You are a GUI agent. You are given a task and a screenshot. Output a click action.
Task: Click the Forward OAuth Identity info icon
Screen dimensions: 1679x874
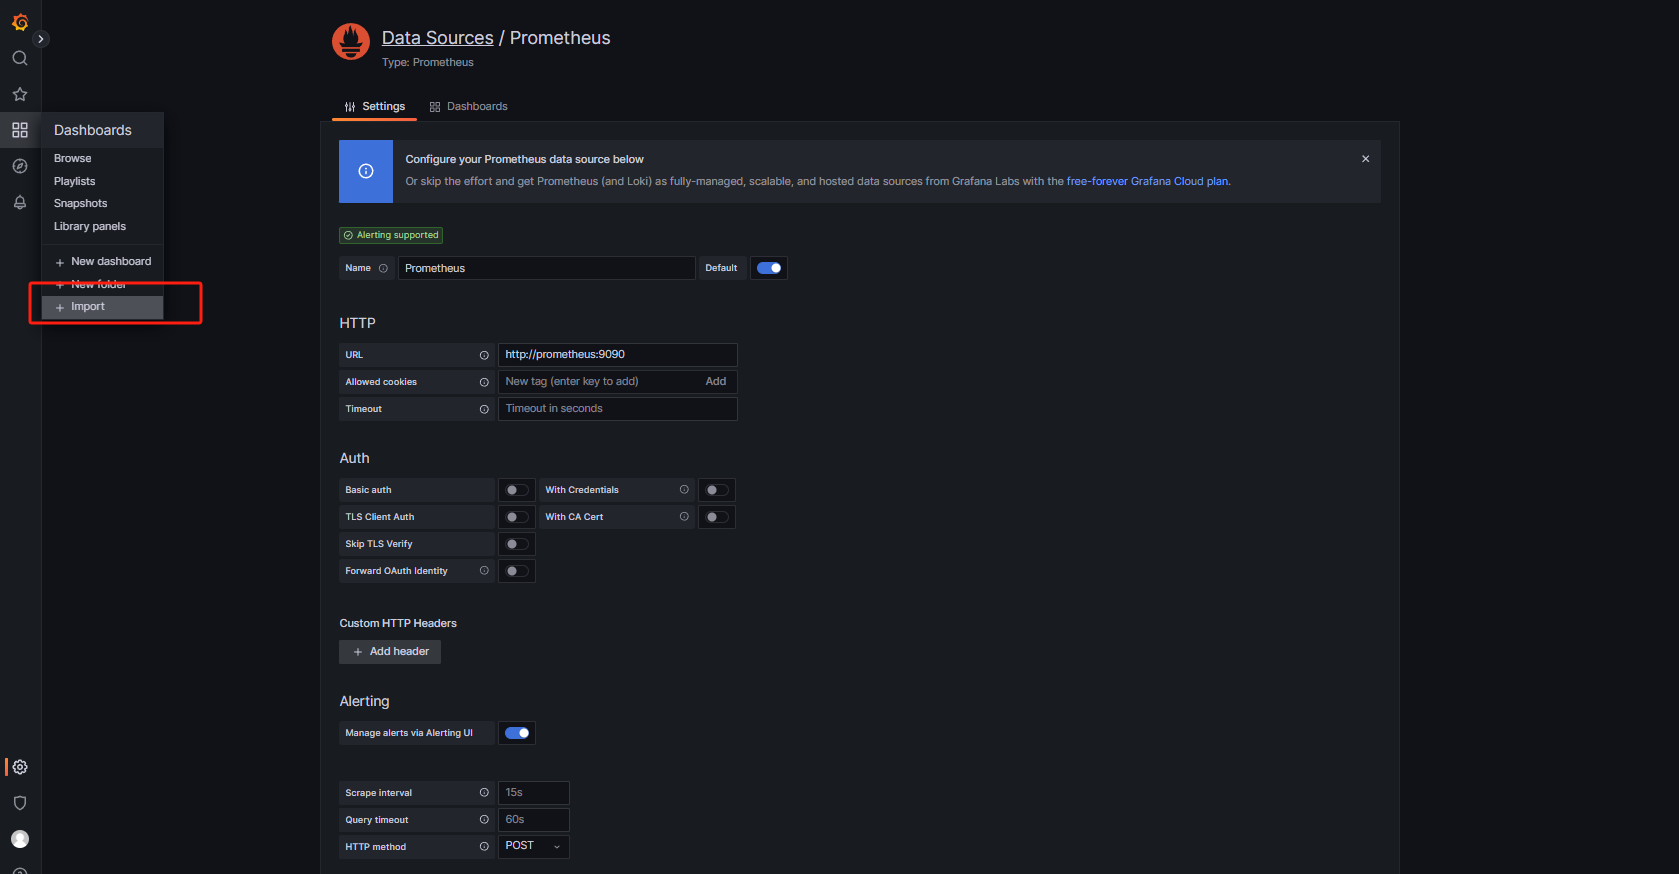coord(484,571)
